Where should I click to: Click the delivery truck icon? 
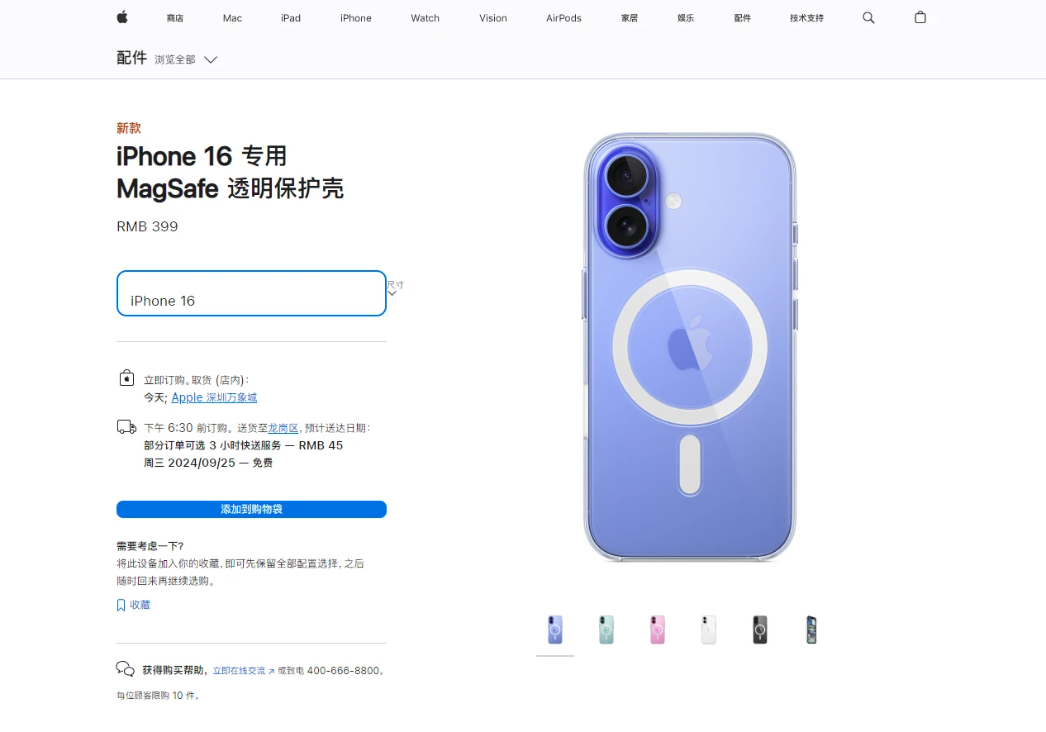tap(126, 427)
